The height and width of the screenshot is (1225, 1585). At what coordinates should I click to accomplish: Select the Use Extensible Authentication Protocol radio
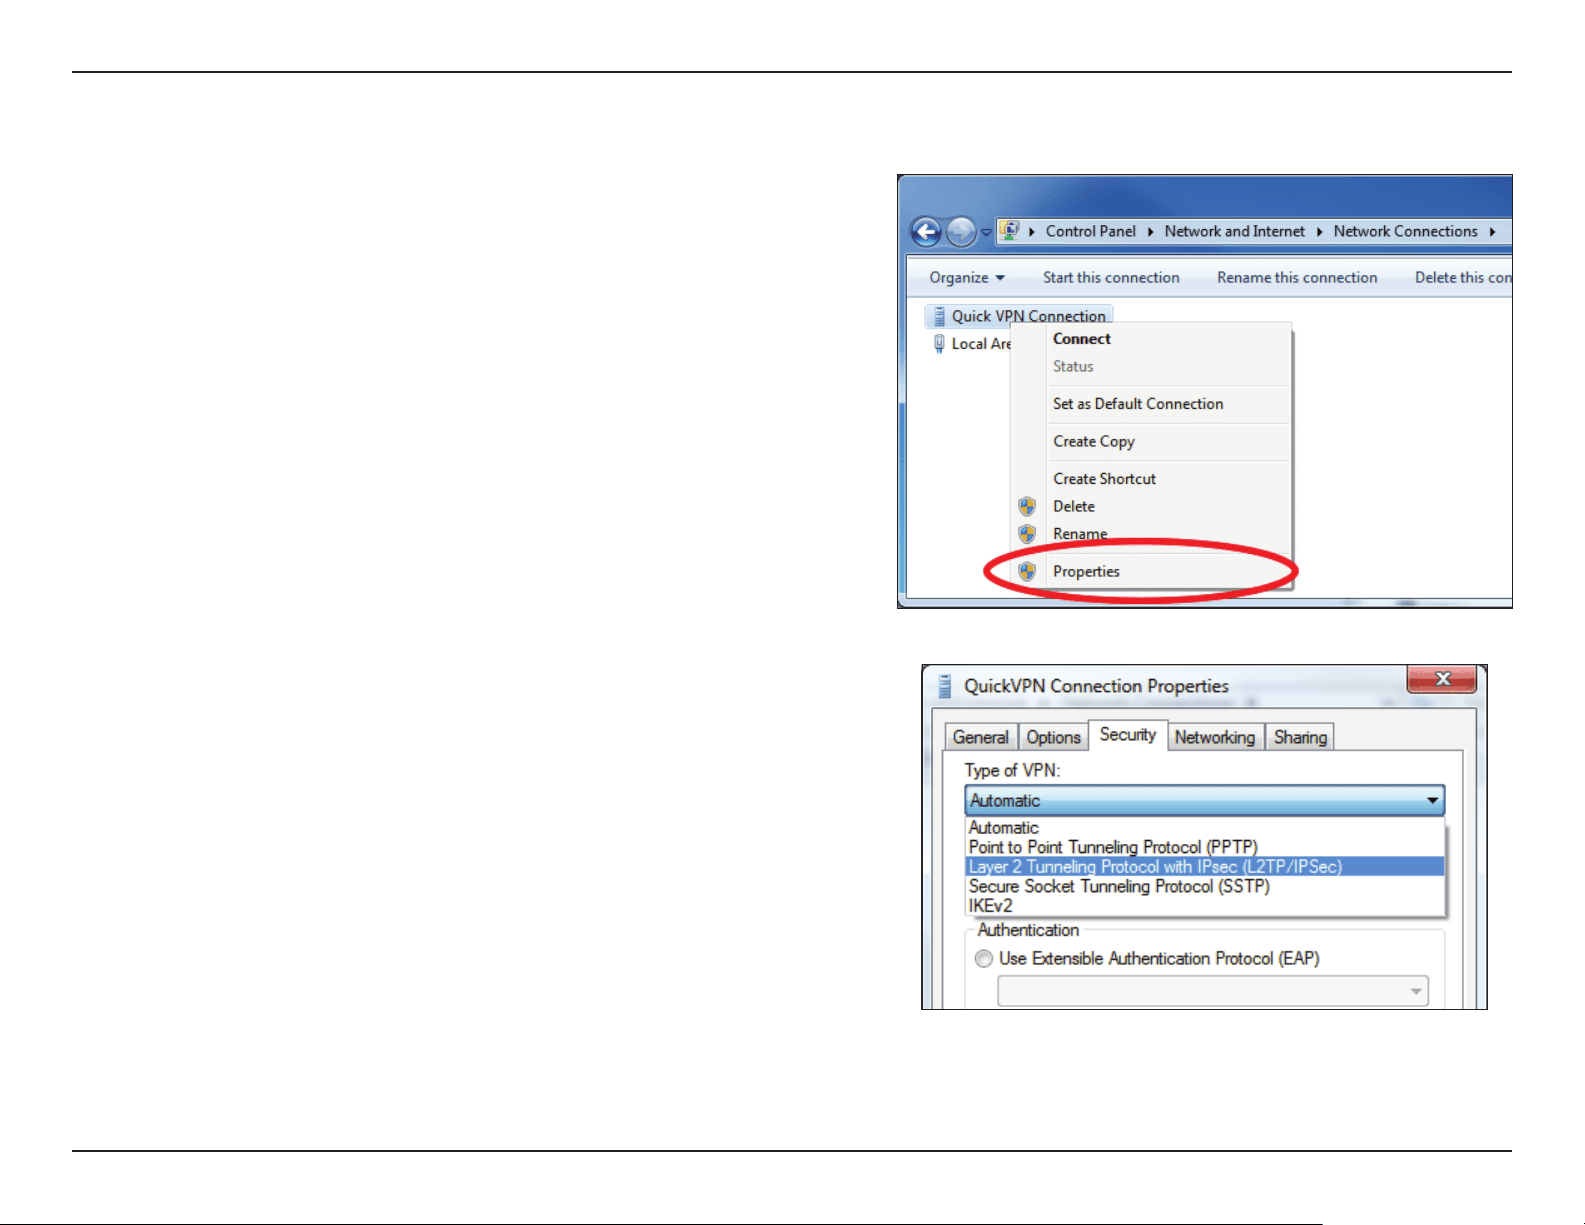tap(984, 959)
